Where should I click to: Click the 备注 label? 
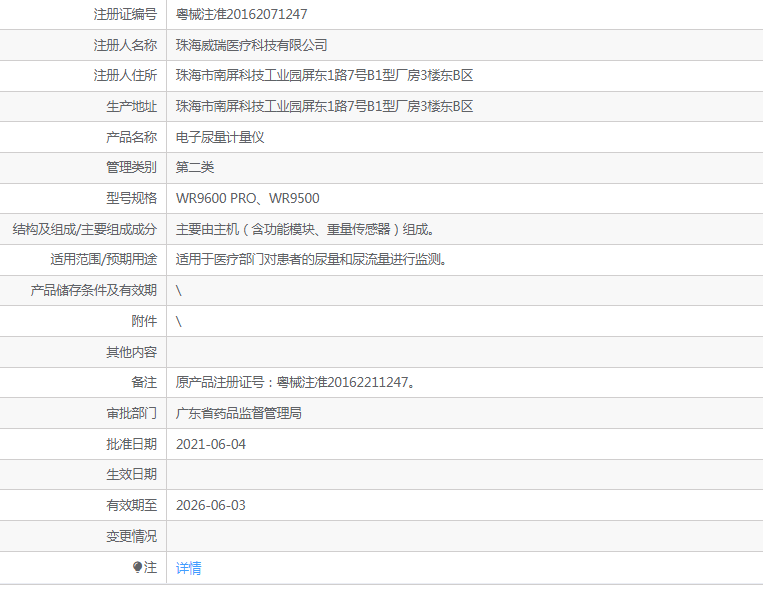point(144,382)
